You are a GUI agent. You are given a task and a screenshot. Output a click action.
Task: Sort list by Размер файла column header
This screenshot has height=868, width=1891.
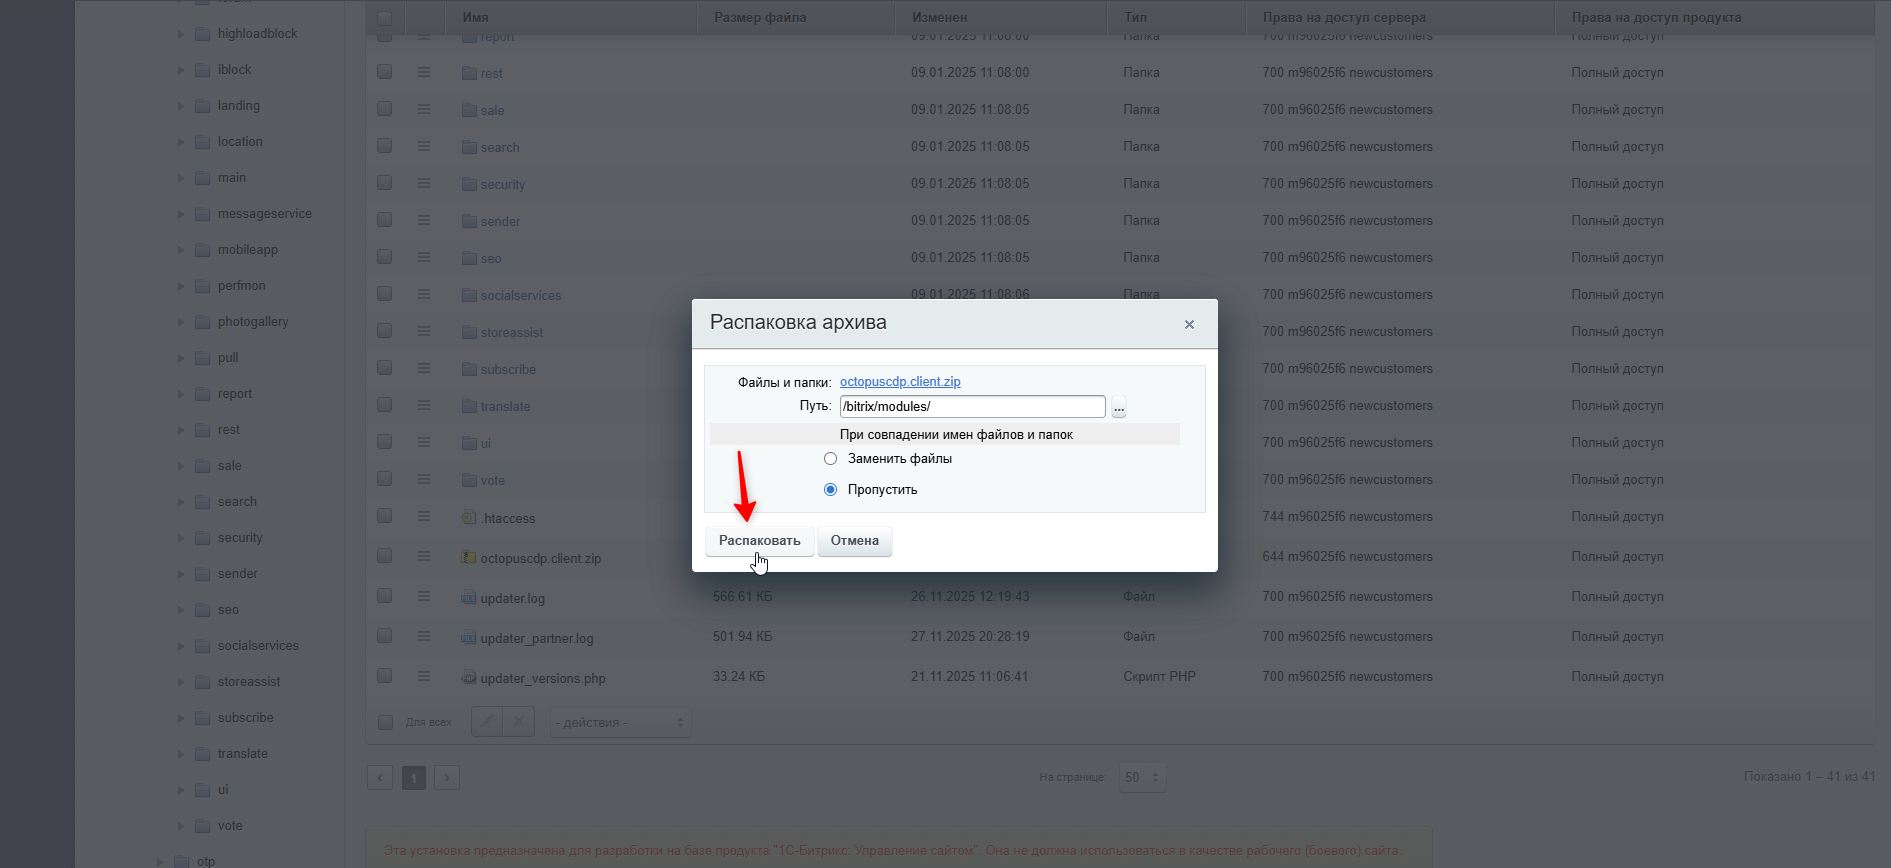(760, 17)
